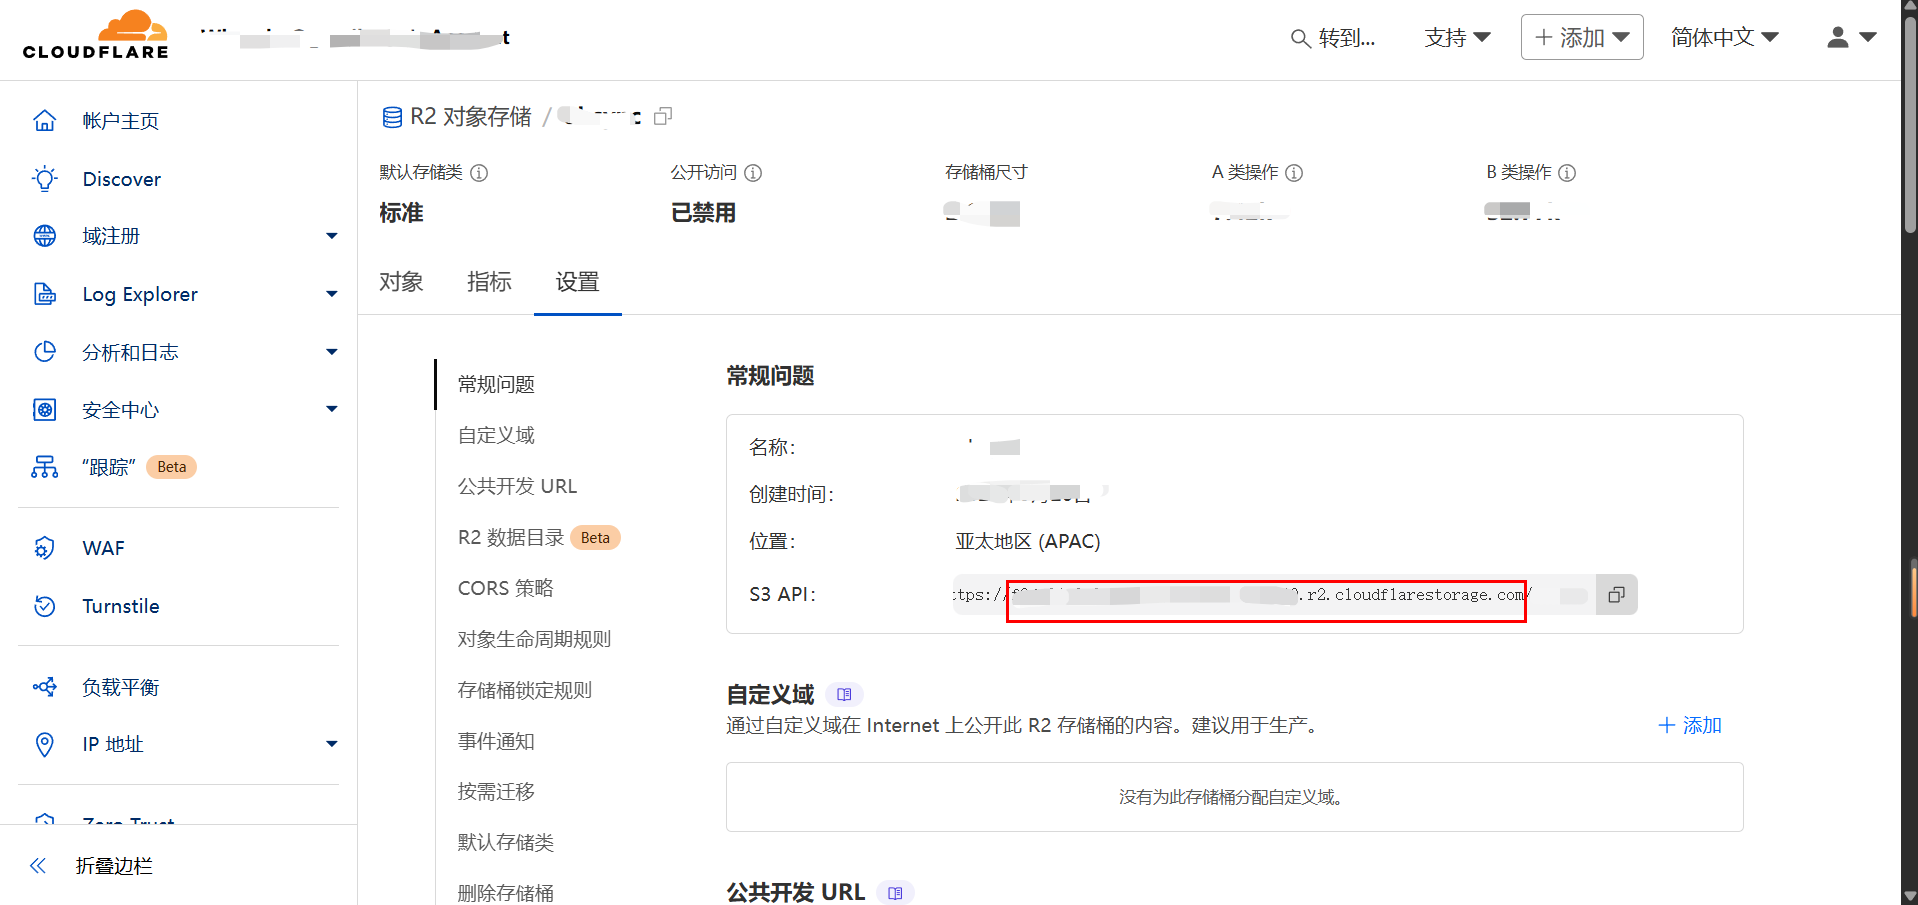Copy bucket name next to breadcrumb
The image size is (1918, 905).
pyautogui.click(x=663, y=116)
